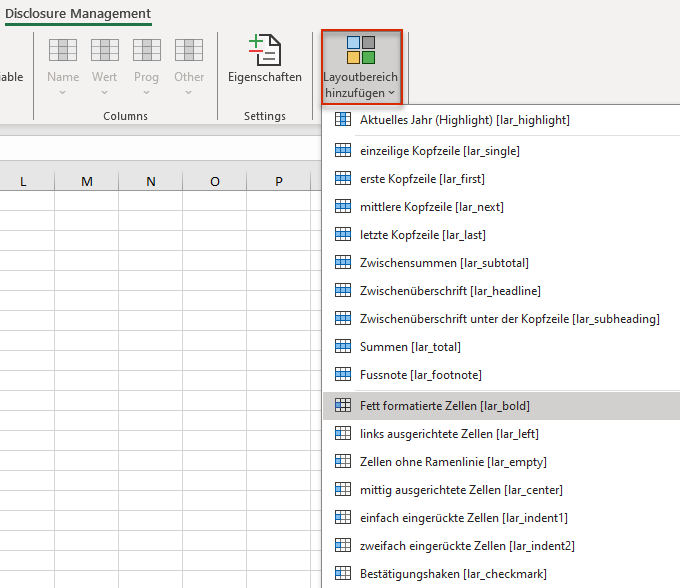Expand the Other dropdown chevron
Screen dimensions: 680x588
click(188, 92)
